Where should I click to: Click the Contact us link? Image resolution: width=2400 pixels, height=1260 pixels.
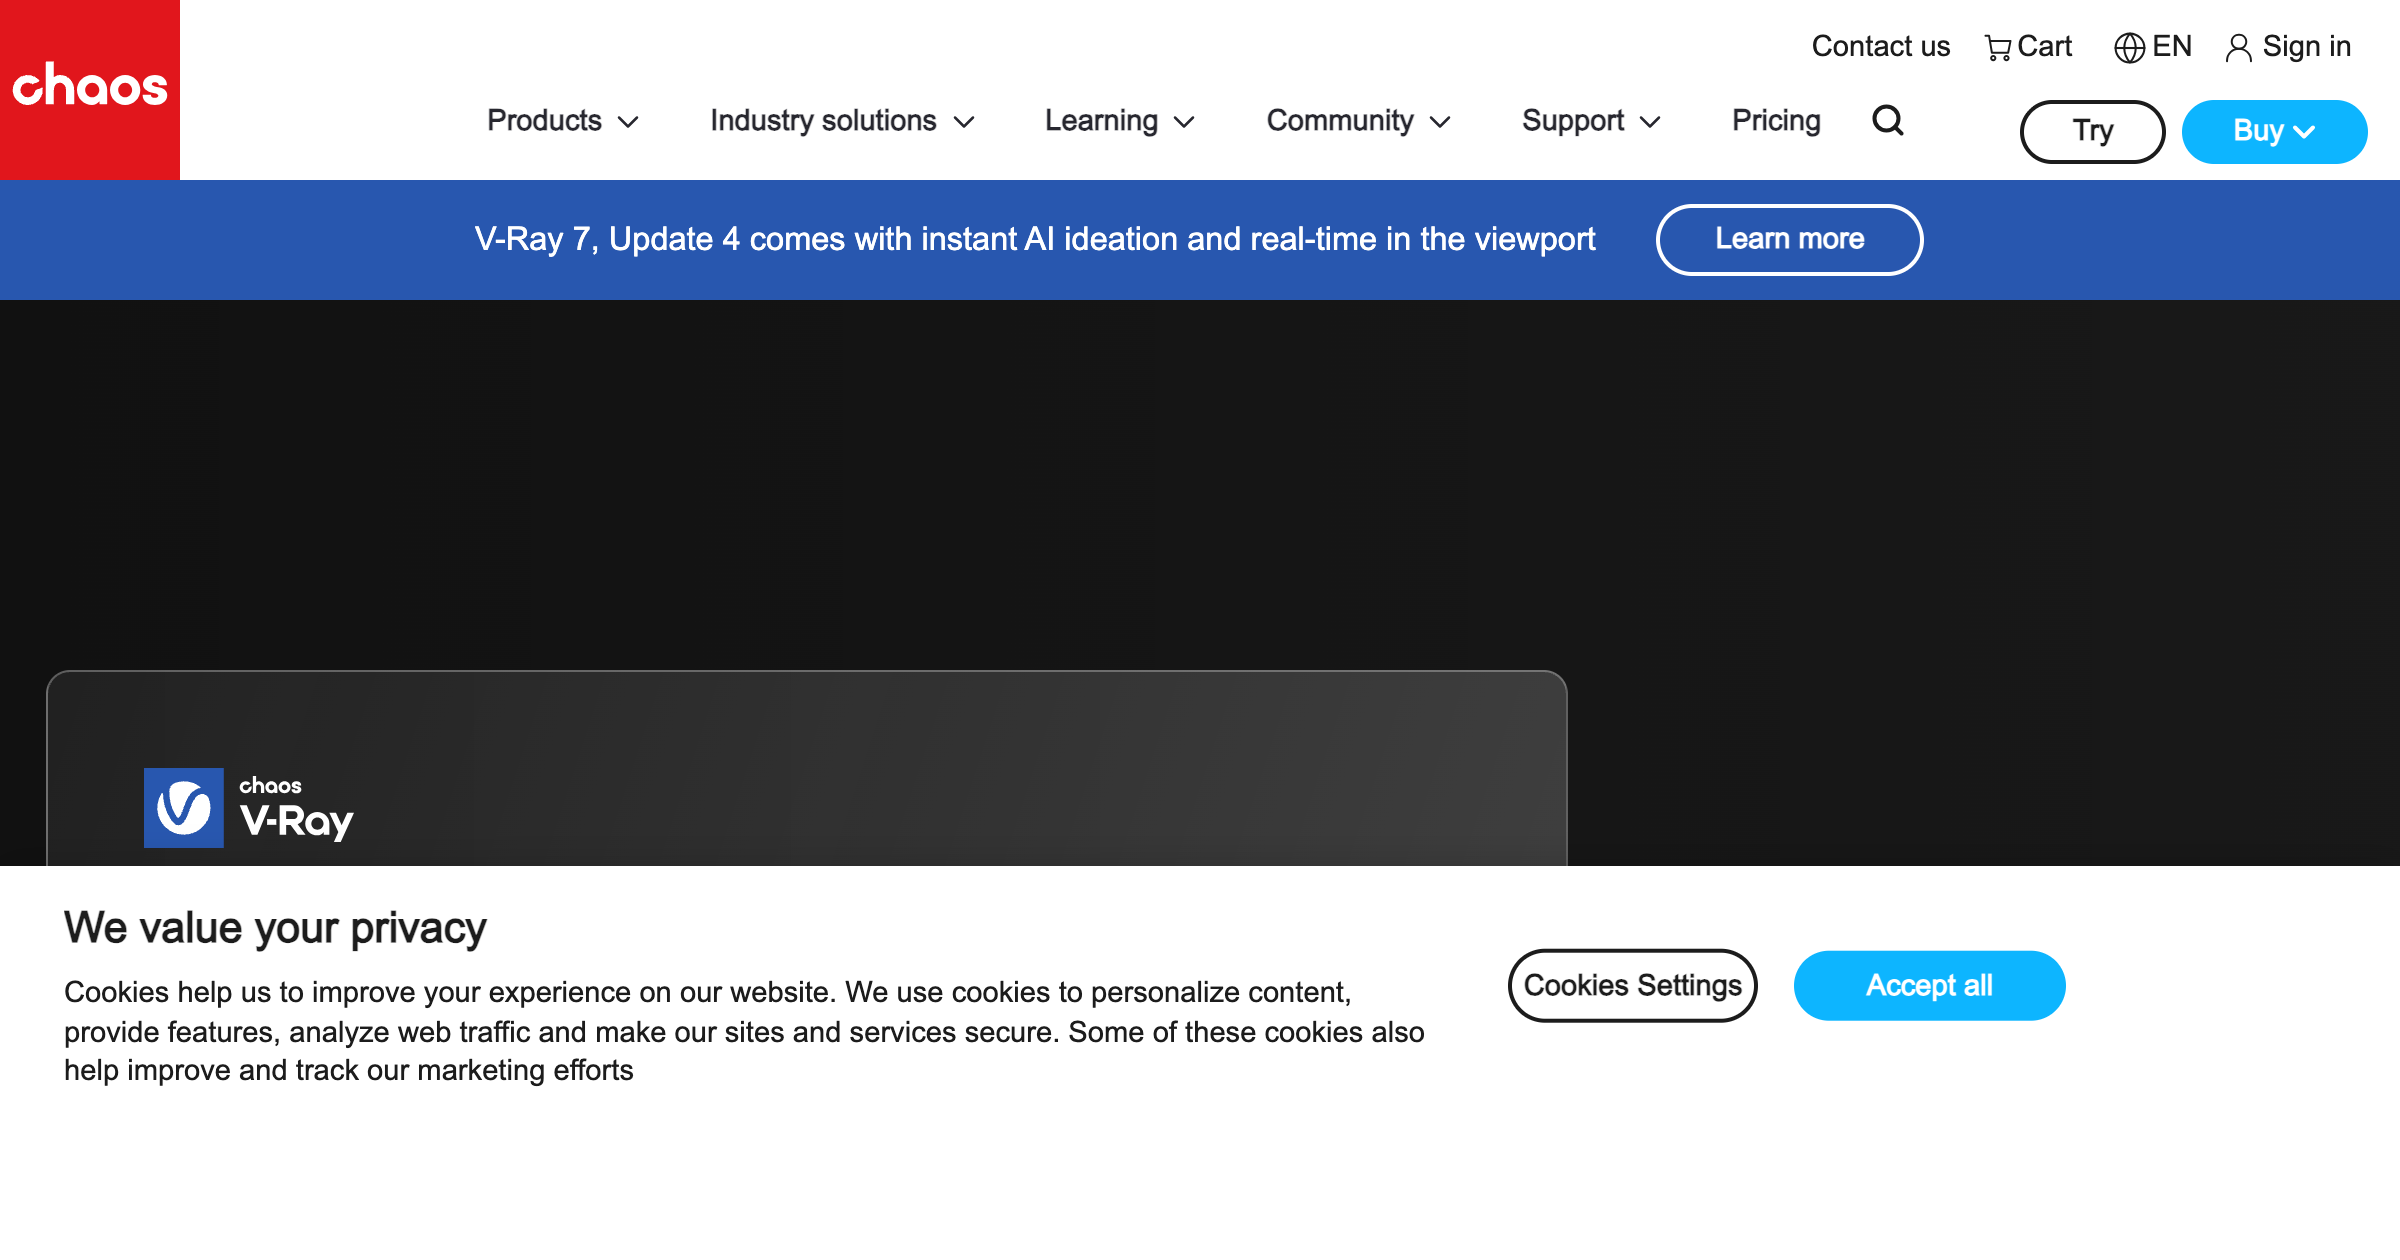pos(1881,47)
